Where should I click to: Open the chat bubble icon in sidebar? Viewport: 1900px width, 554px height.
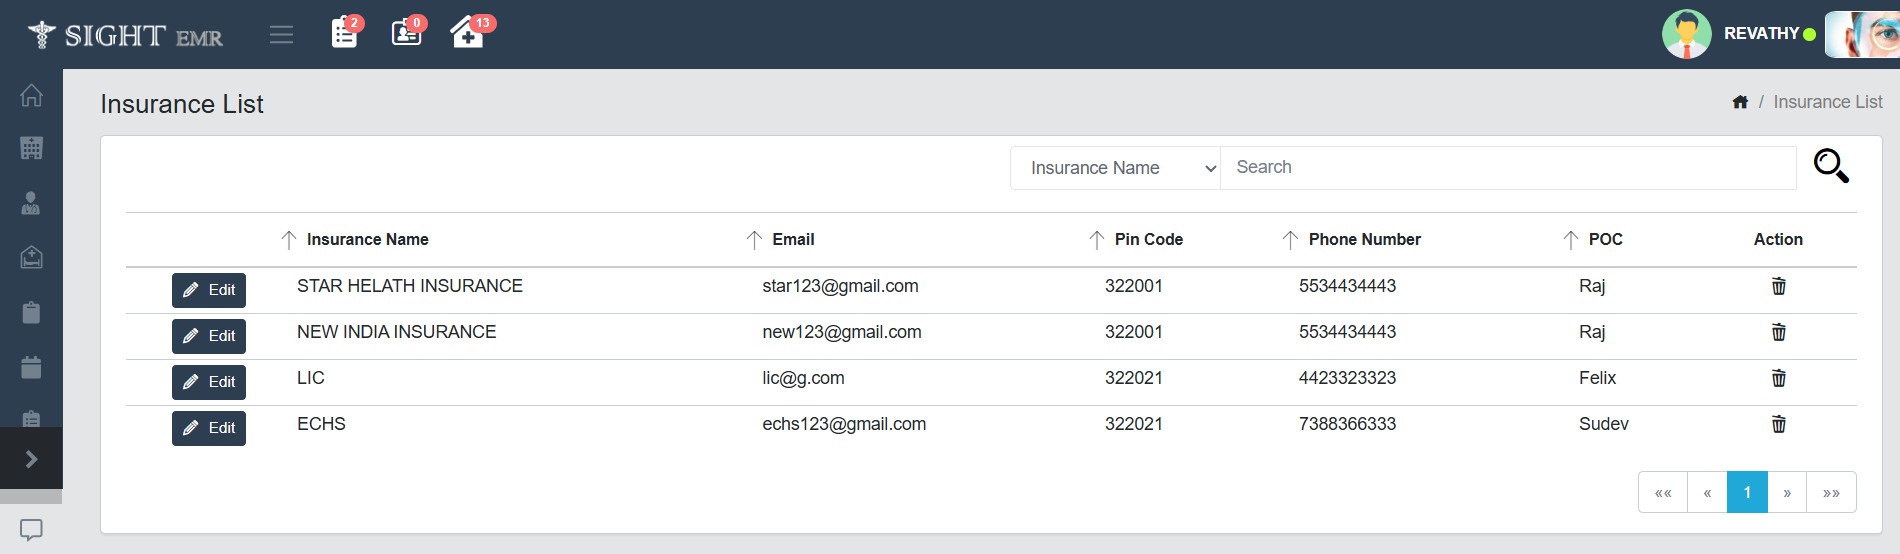click(x=31, y=529)
